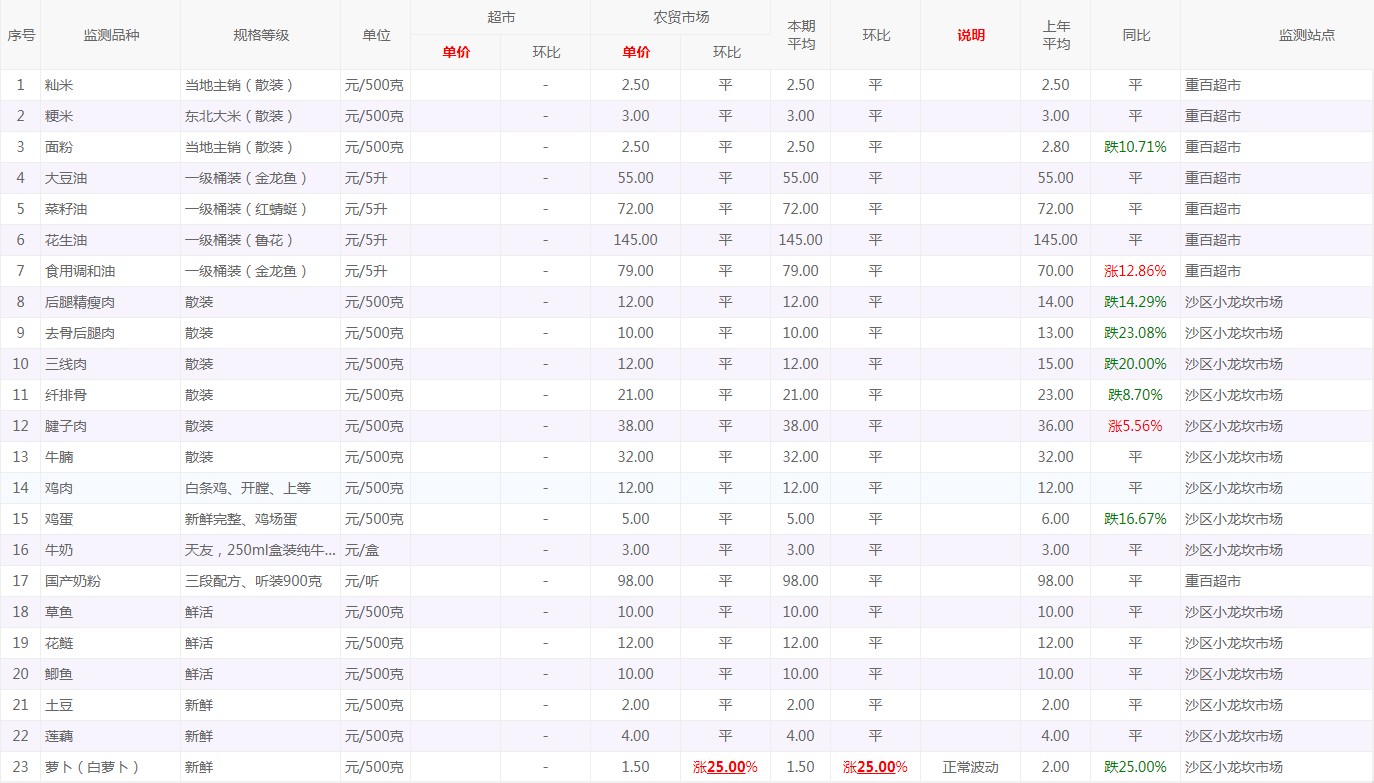Click the red 说明 column header

(970, 35)
